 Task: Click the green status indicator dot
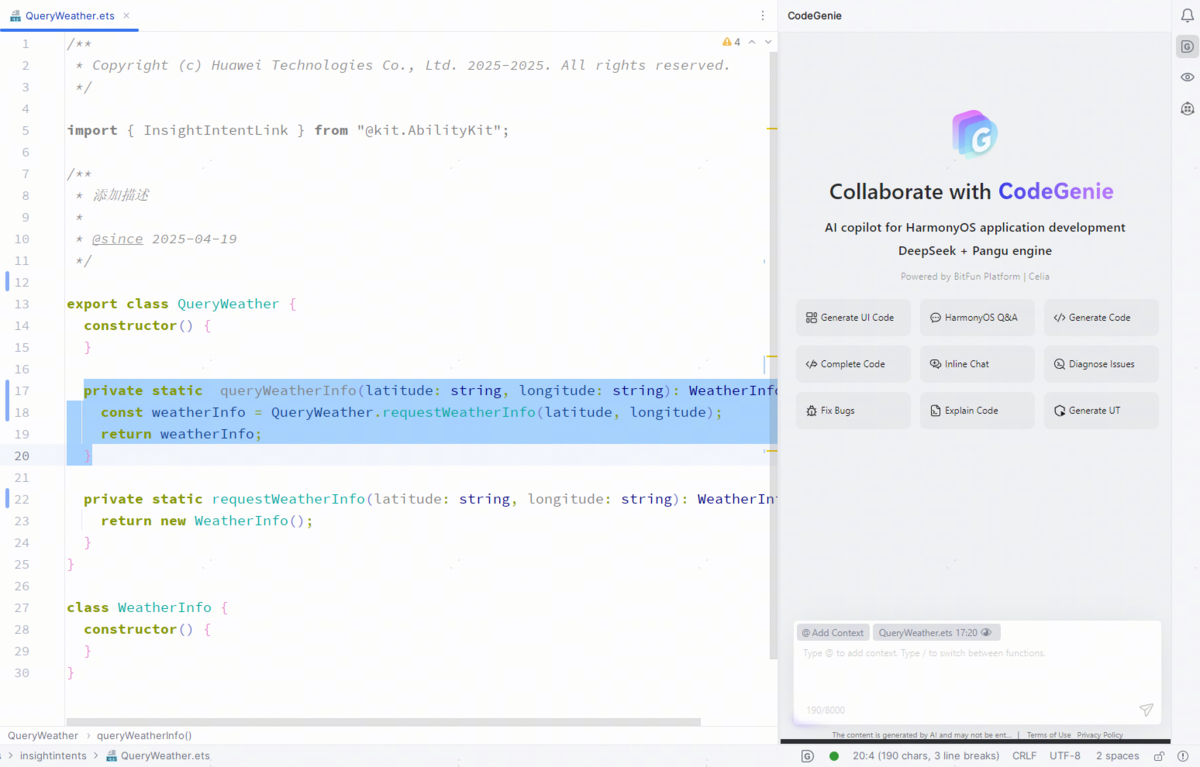tap(834, 756)
